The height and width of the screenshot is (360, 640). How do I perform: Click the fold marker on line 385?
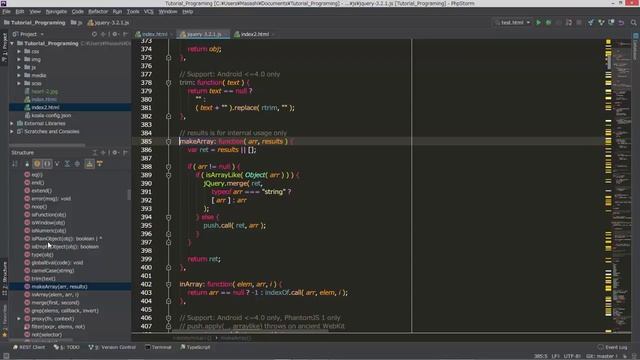click(168, 142)
